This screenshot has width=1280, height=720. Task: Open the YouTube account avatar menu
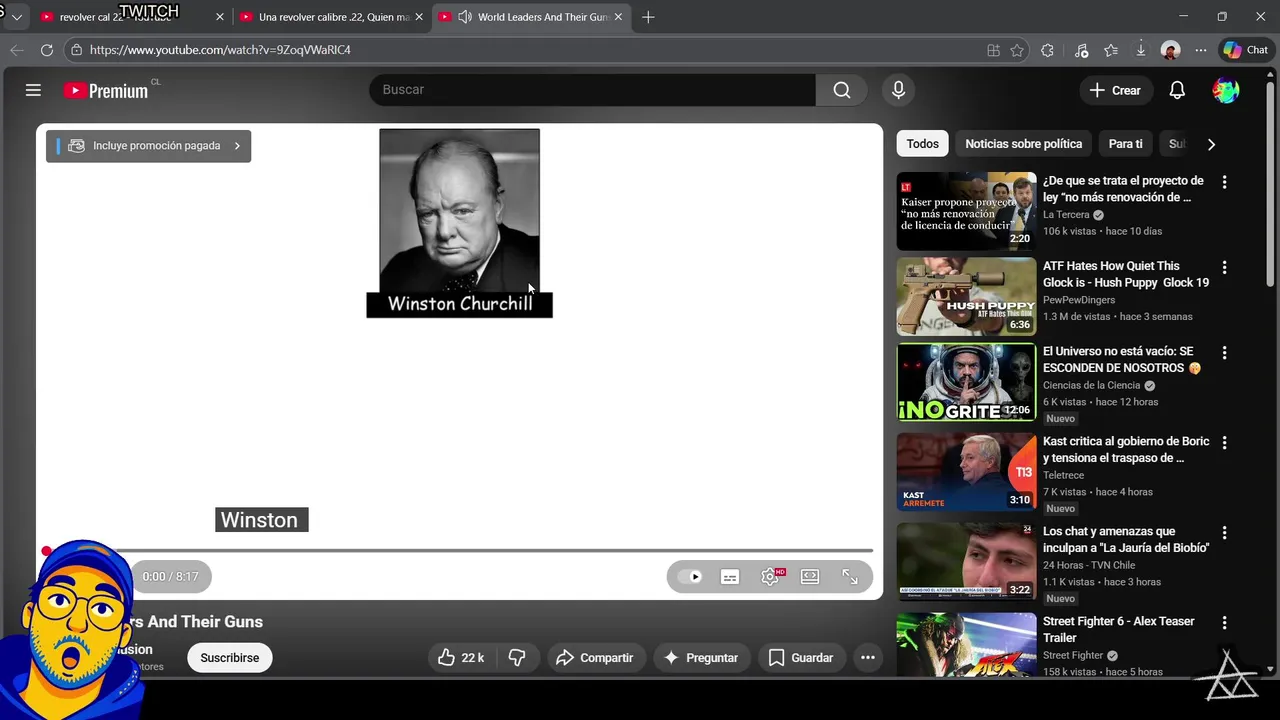[x=1226, y=90]
